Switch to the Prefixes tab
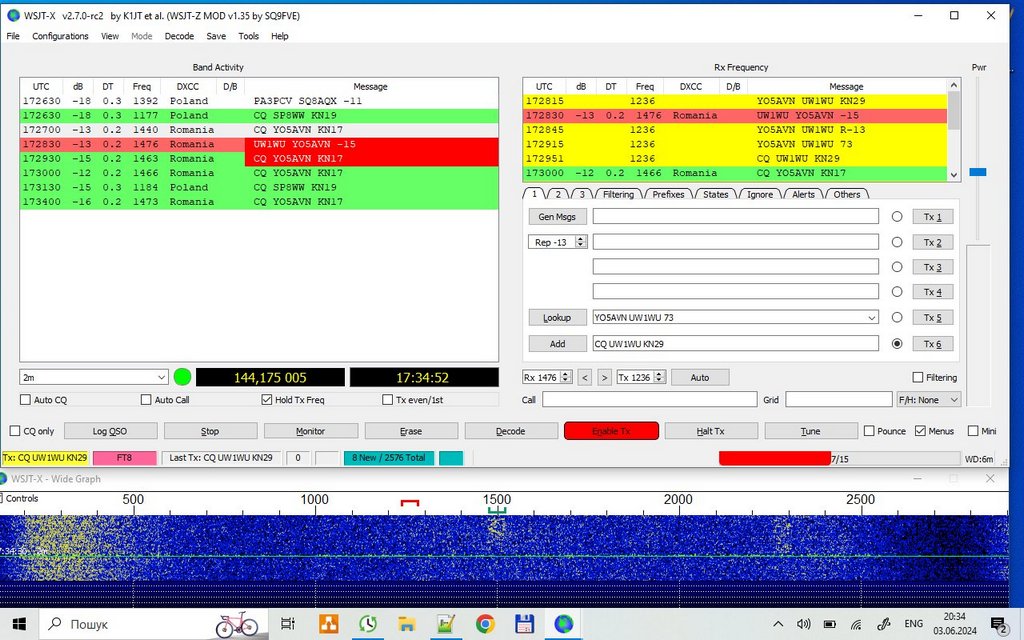The width and height of the screenshot is (1024, 640). tap(668, 194)
